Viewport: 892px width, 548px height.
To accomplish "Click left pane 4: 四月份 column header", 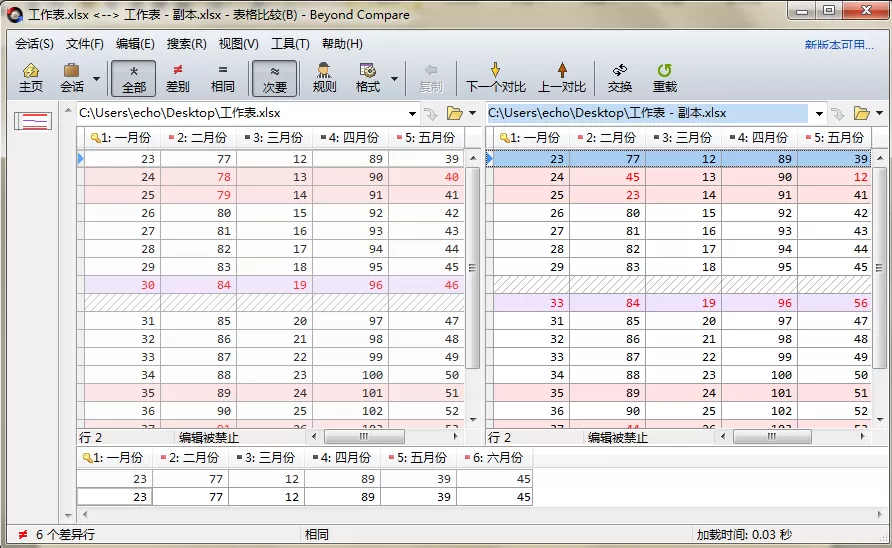I will point(351,137).
